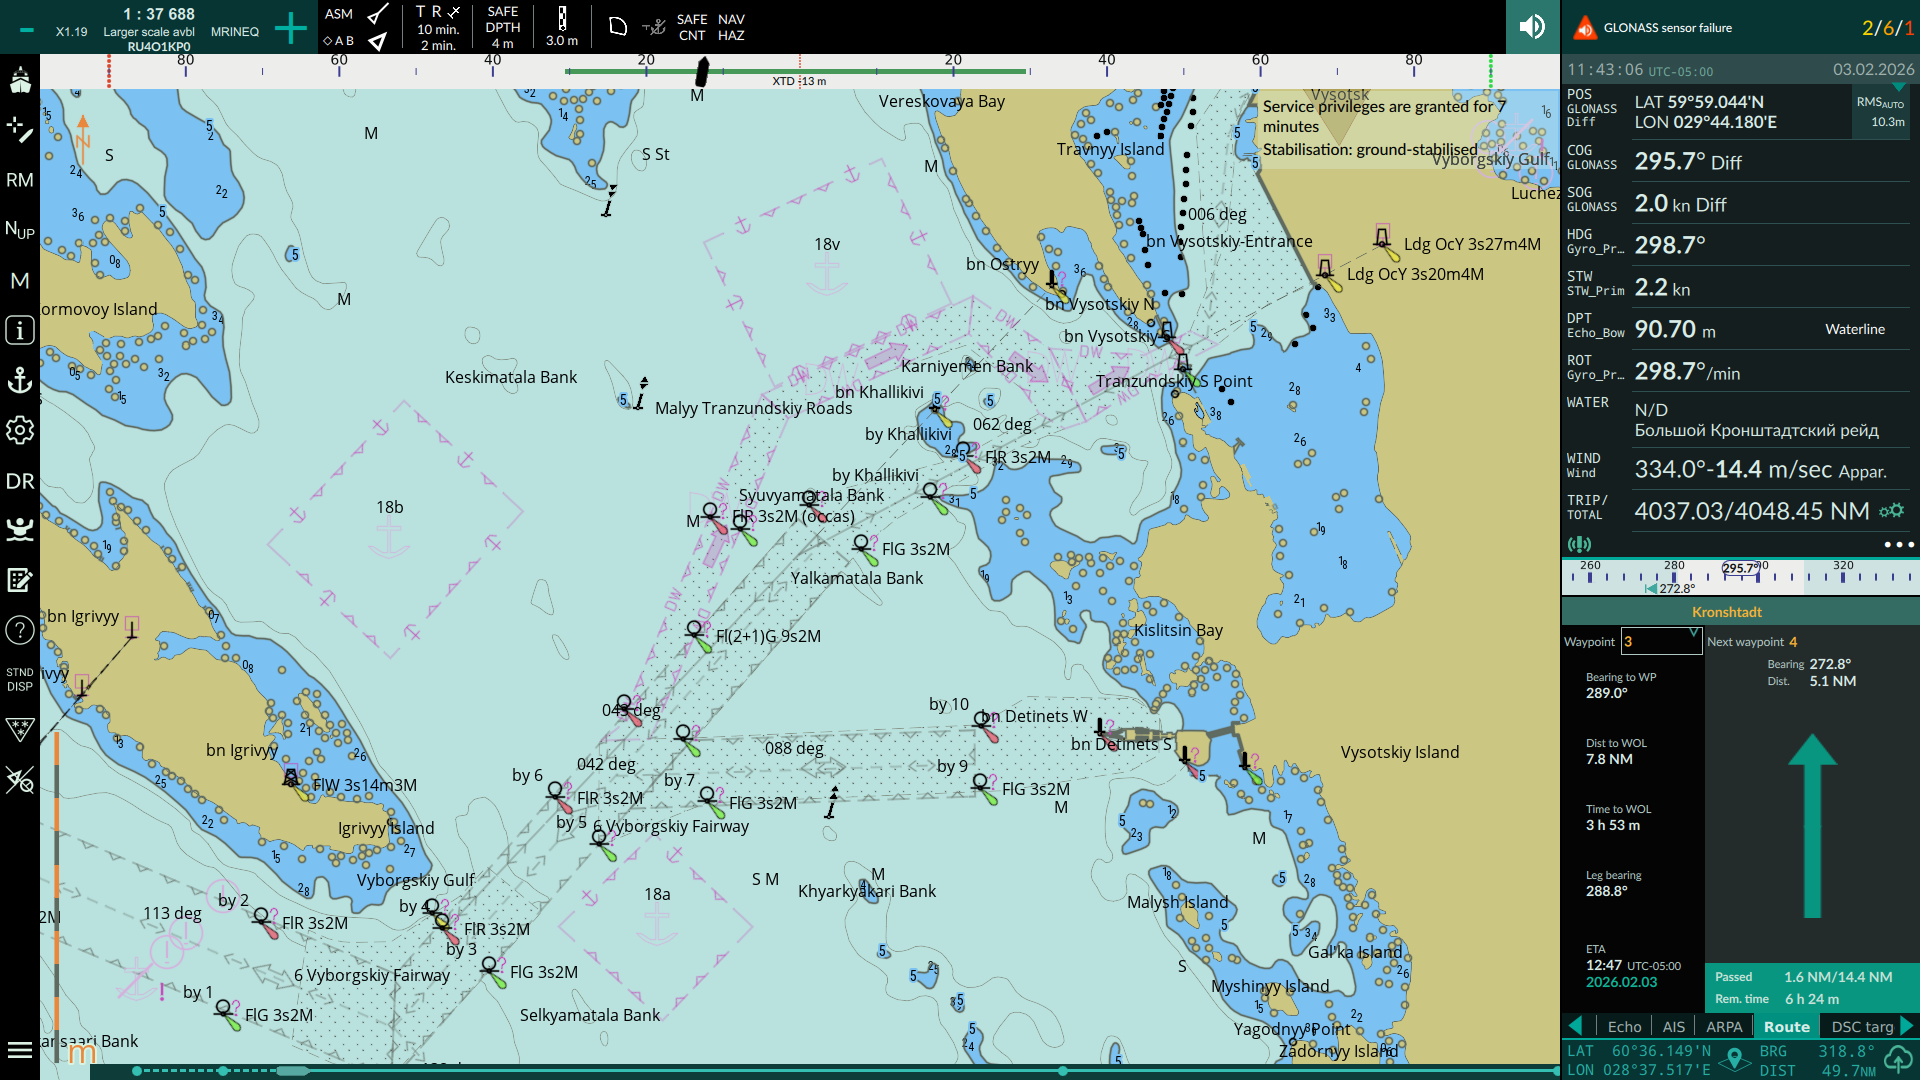Open the anchor tool in the sidebar
The width and height of the screenshot is (1920, 1080).
[x=20, y=380]
